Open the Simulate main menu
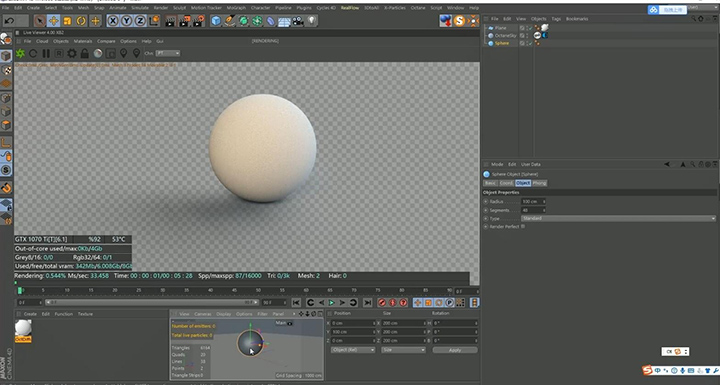720x385 pixels. pyautogui.click(x=140, y=8)
